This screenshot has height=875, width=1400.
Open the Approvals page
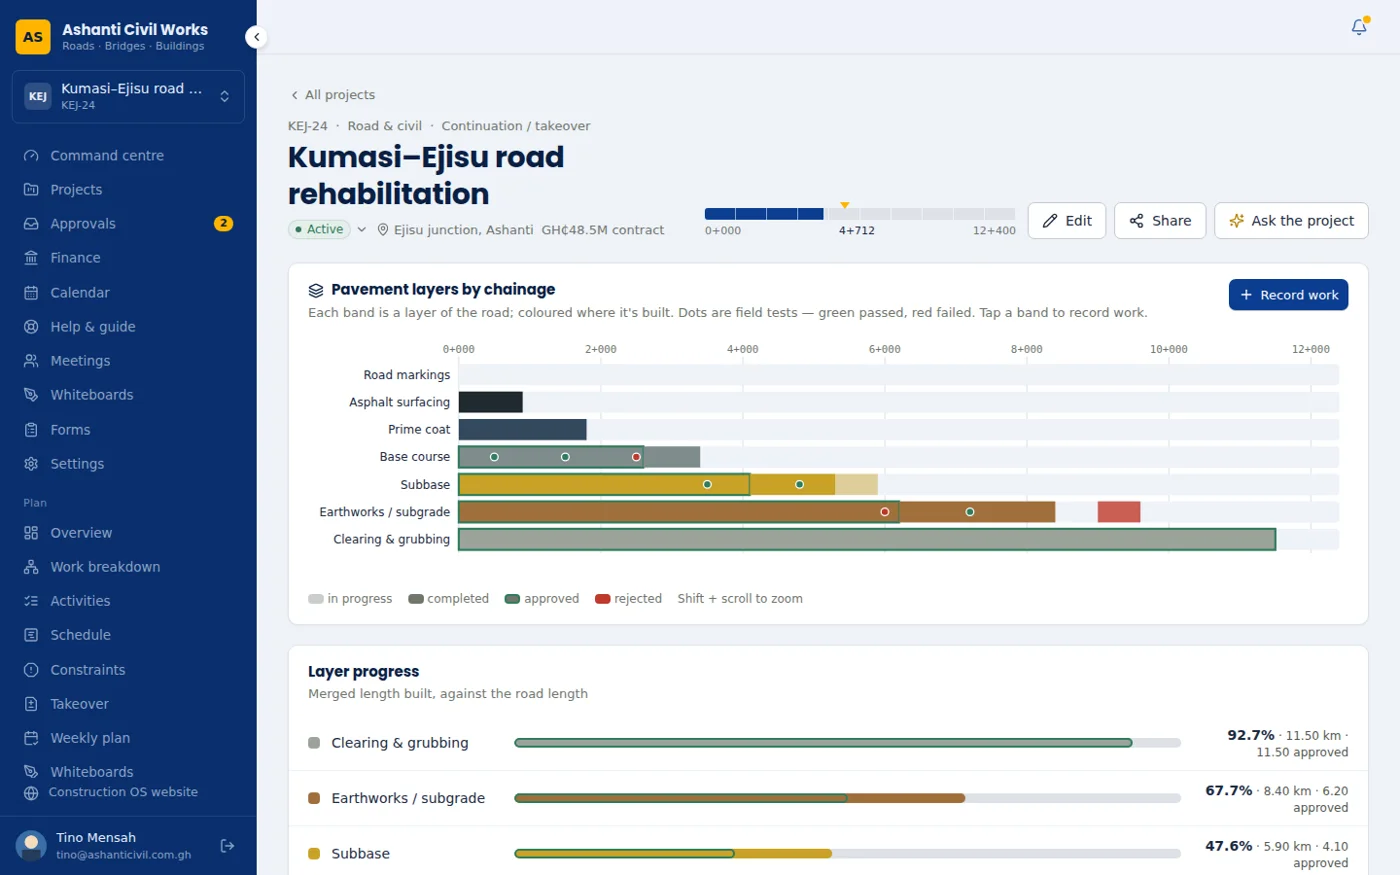point(128,224)
